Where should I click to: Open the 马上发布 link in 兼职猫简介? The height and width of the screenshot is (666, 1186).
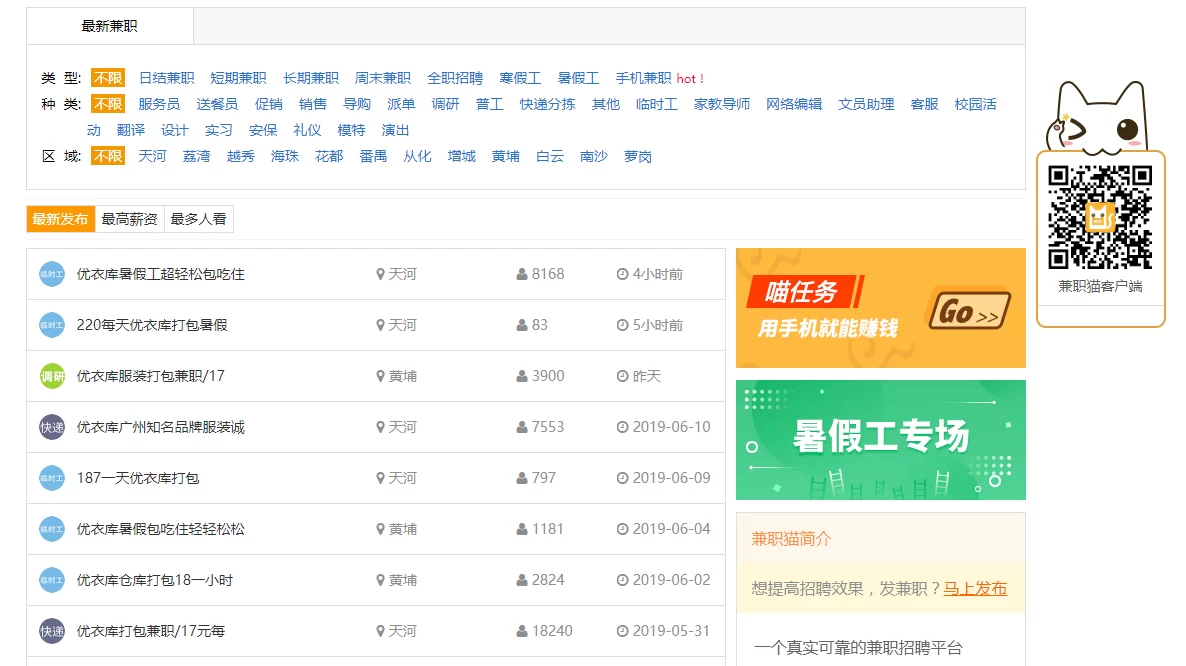[975, 589]
